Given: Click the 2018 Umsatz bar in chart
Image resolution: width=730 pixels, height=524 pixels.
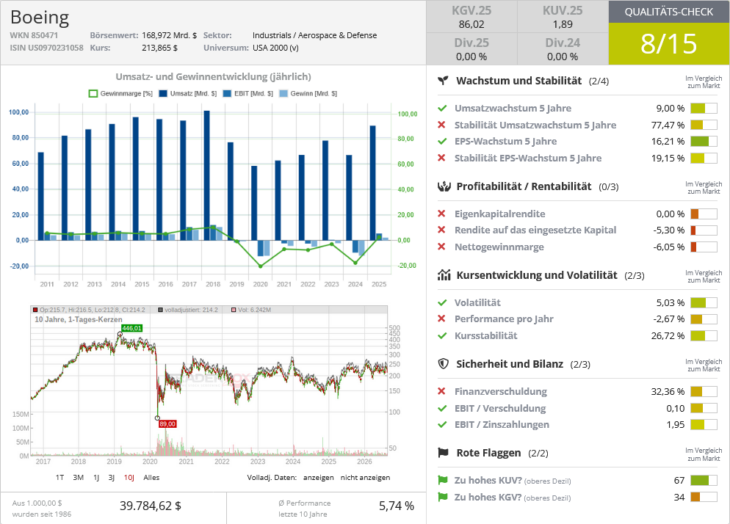Looking at the screenshot, I should (x=207, y=175).
